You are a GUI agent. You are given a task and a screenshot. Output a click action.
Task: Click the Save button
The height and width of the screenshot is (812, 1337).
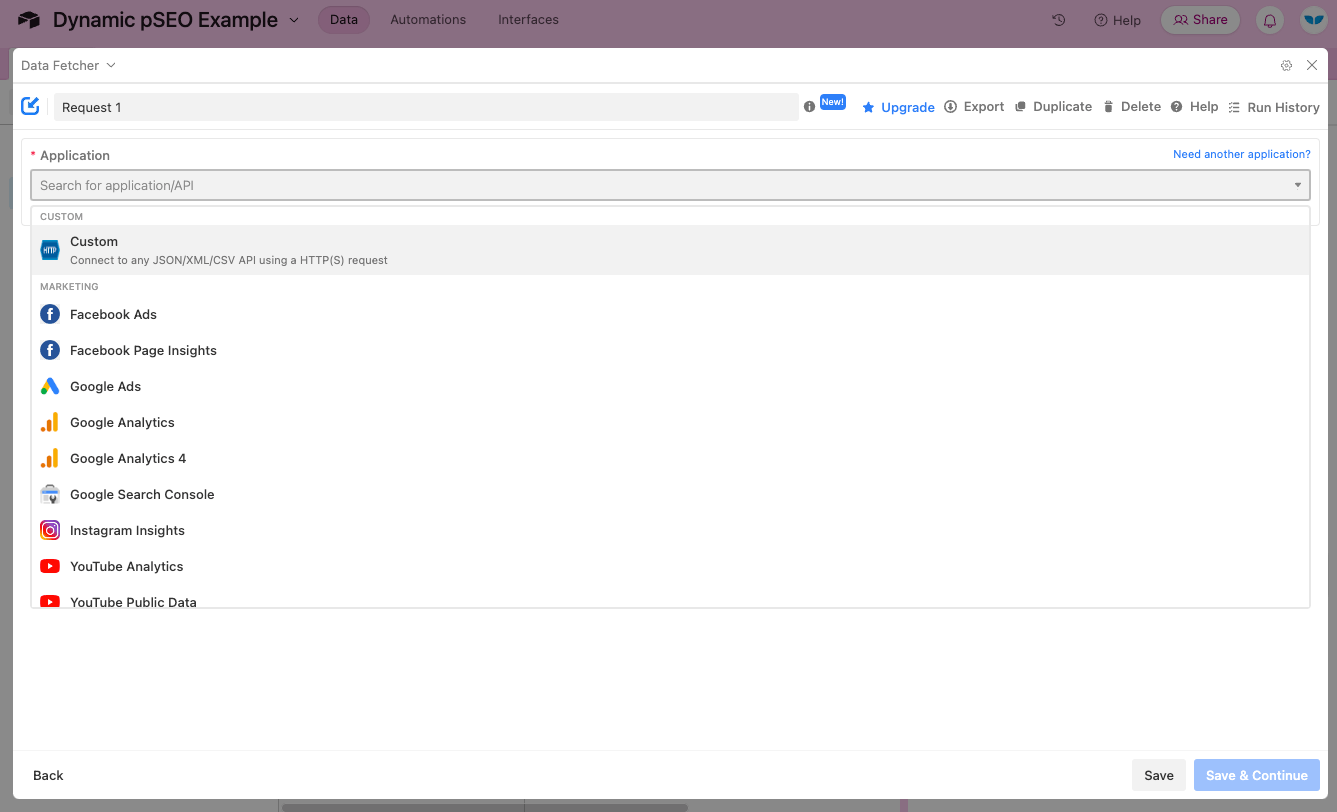[x=1159, y=775]
